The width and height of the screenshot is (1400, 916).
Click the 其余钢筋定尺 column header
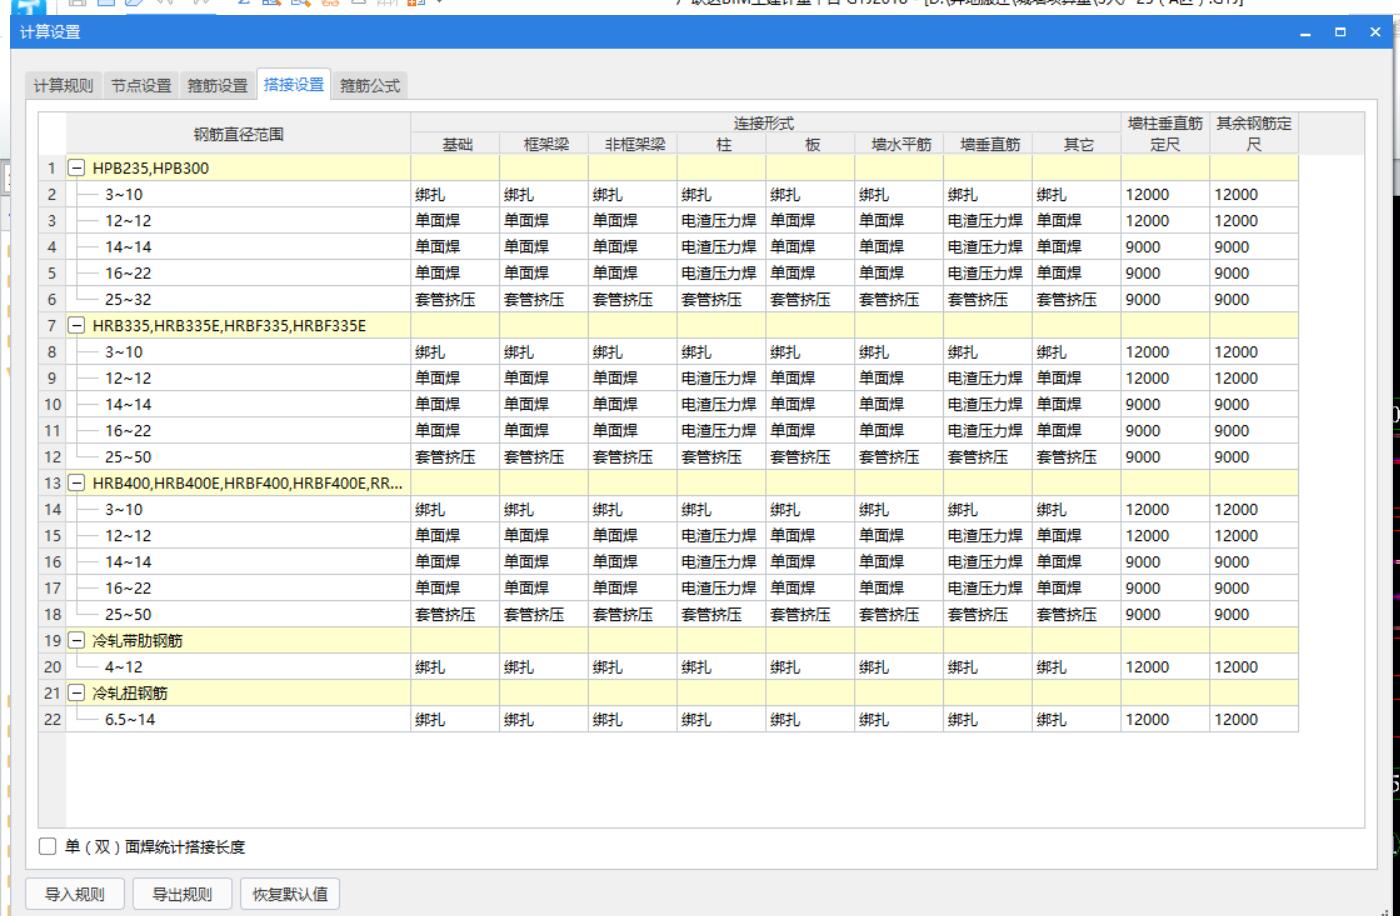[1254, 134]
